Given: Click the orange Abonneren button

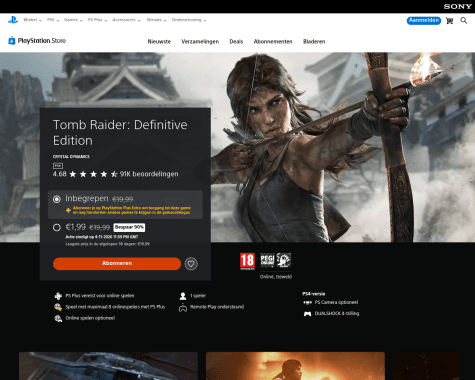Looking at the screenshot, I should click(x=117, y=263).
